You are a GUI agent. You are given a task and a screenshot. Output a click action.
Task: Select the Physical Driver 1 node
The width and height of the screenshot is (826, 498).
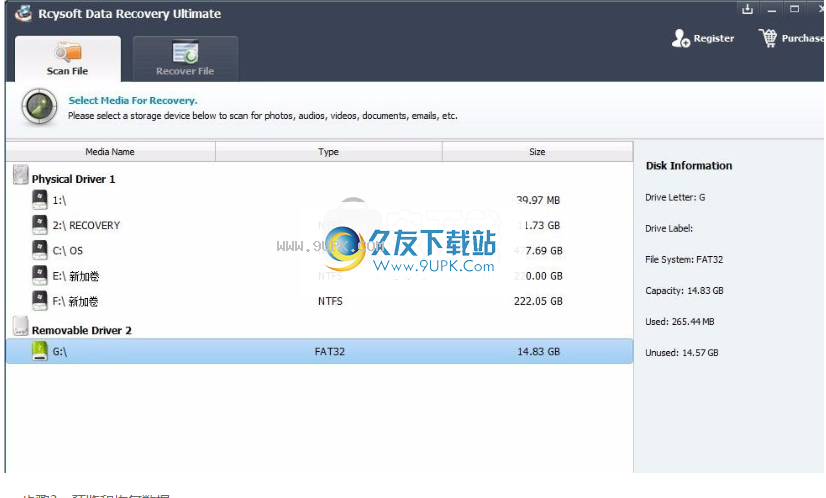[73, 179]
